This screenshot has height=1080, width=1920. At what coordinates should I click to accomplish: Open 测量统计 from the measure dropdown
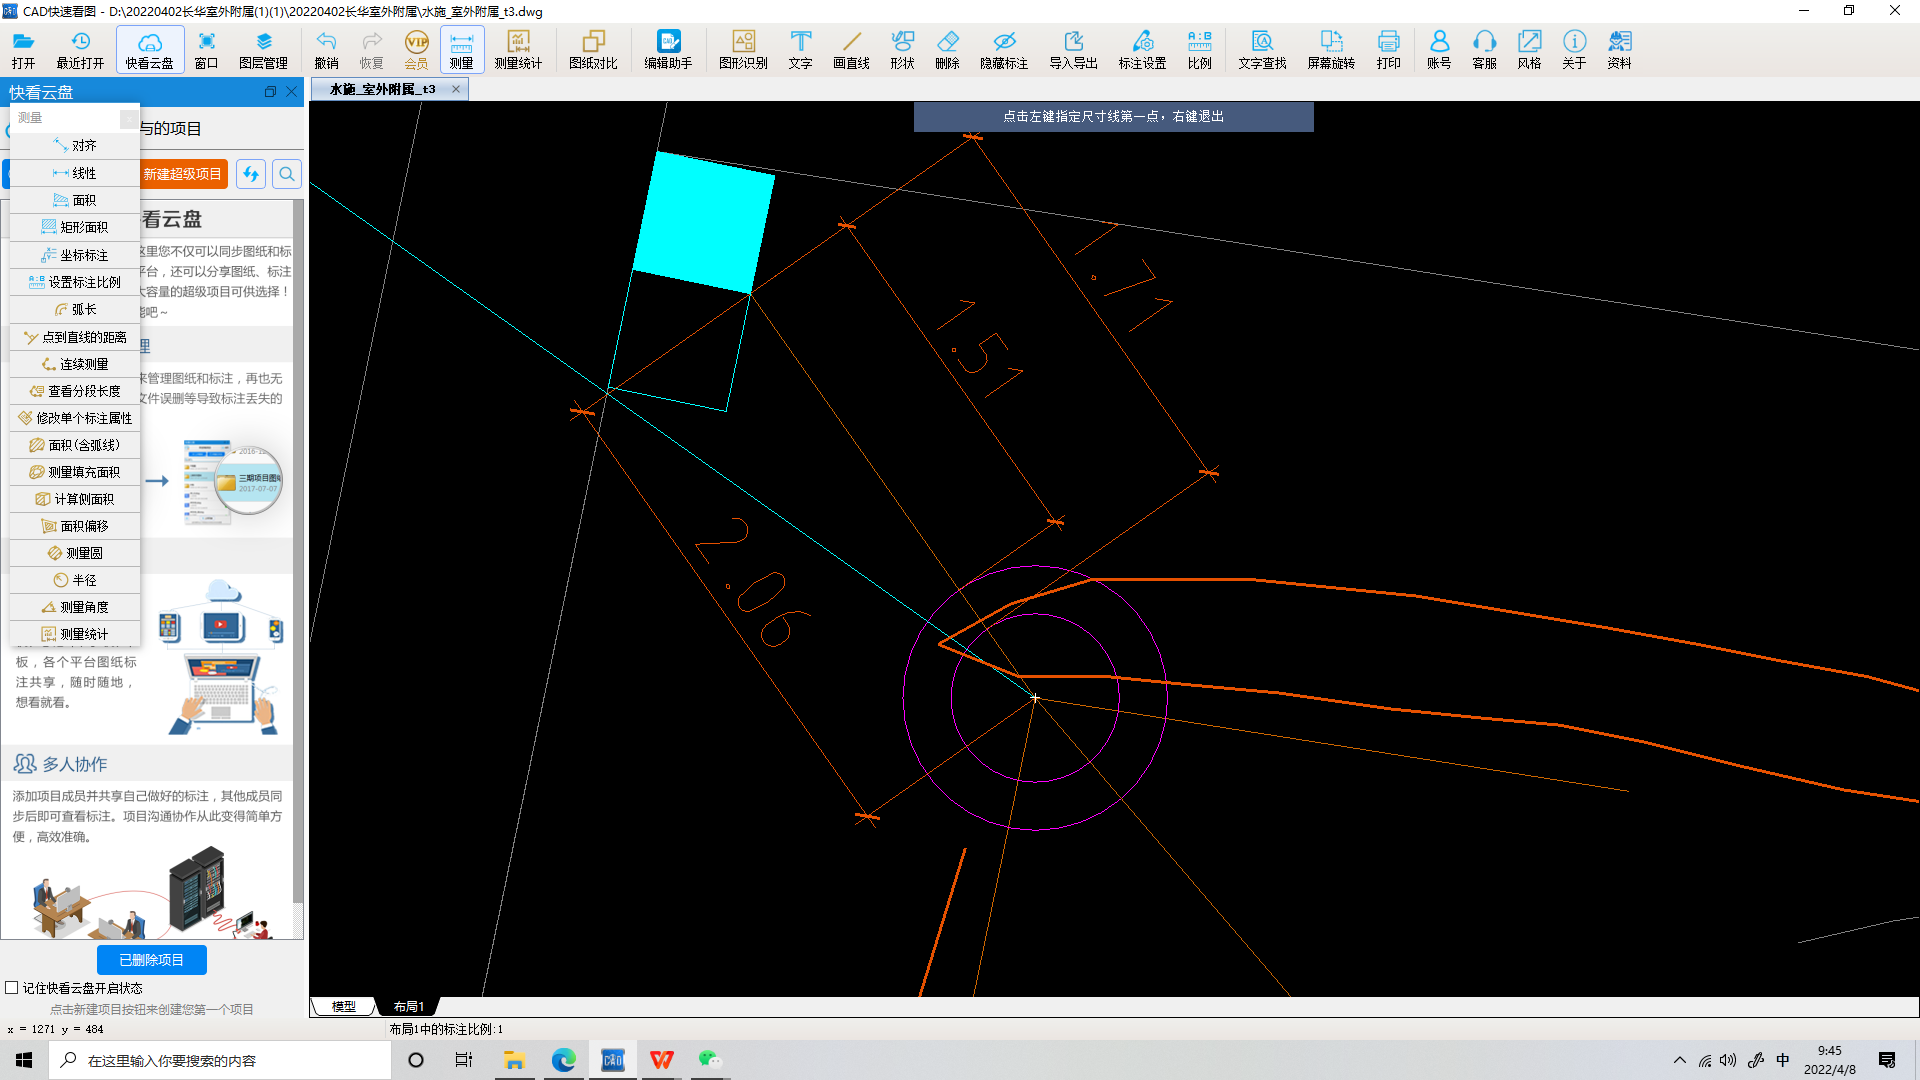(x=75, y=634)
